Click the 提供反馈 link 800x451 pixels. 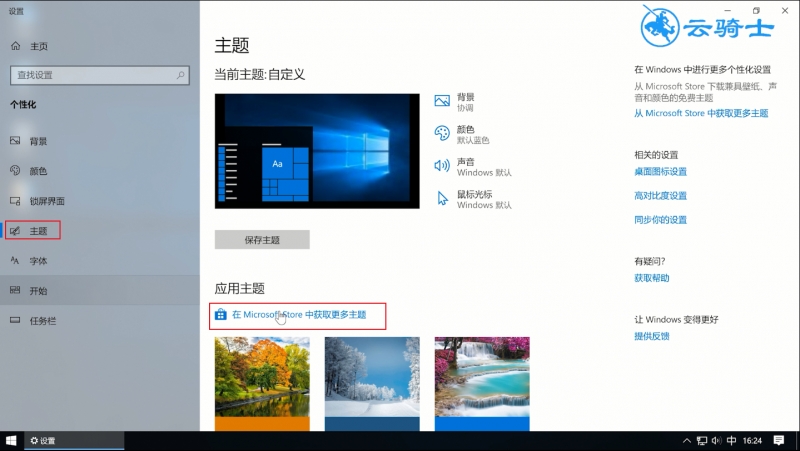652,336
